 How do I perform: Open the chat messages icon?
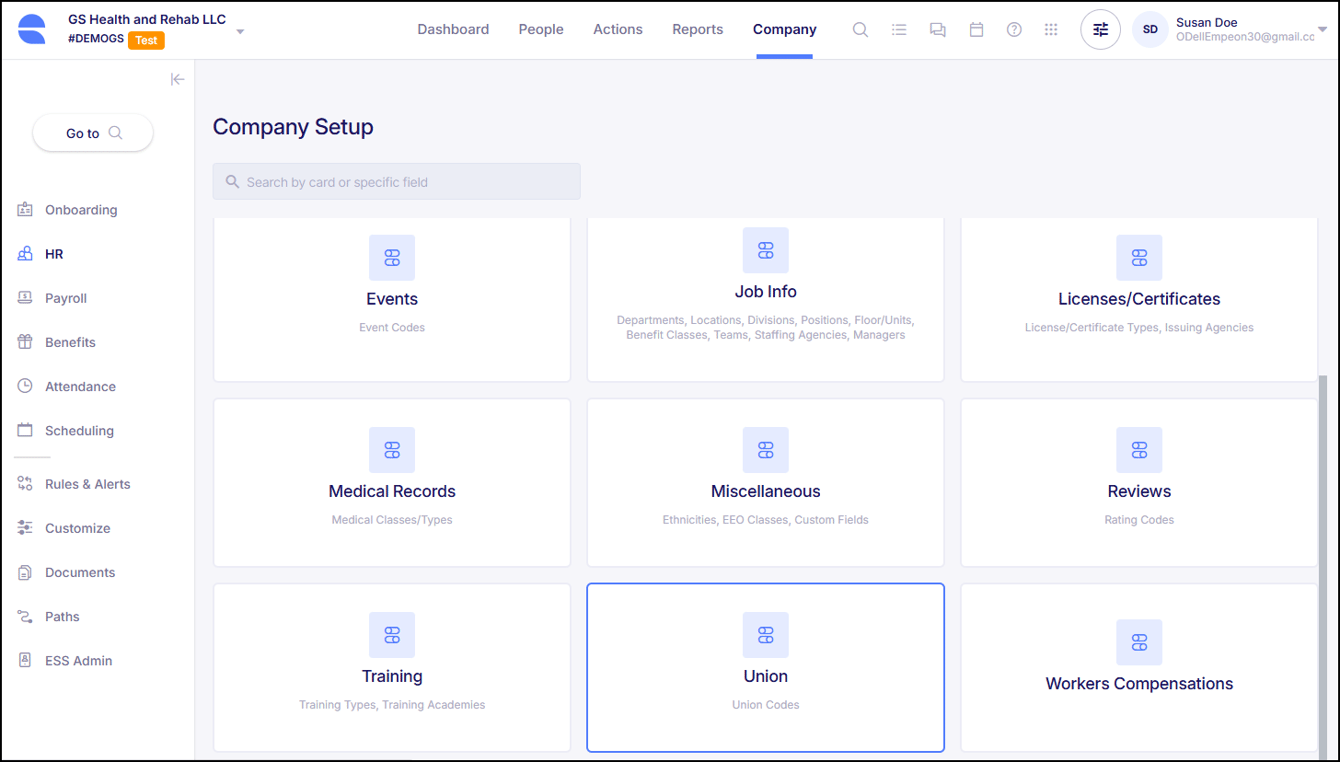(937, 30)
